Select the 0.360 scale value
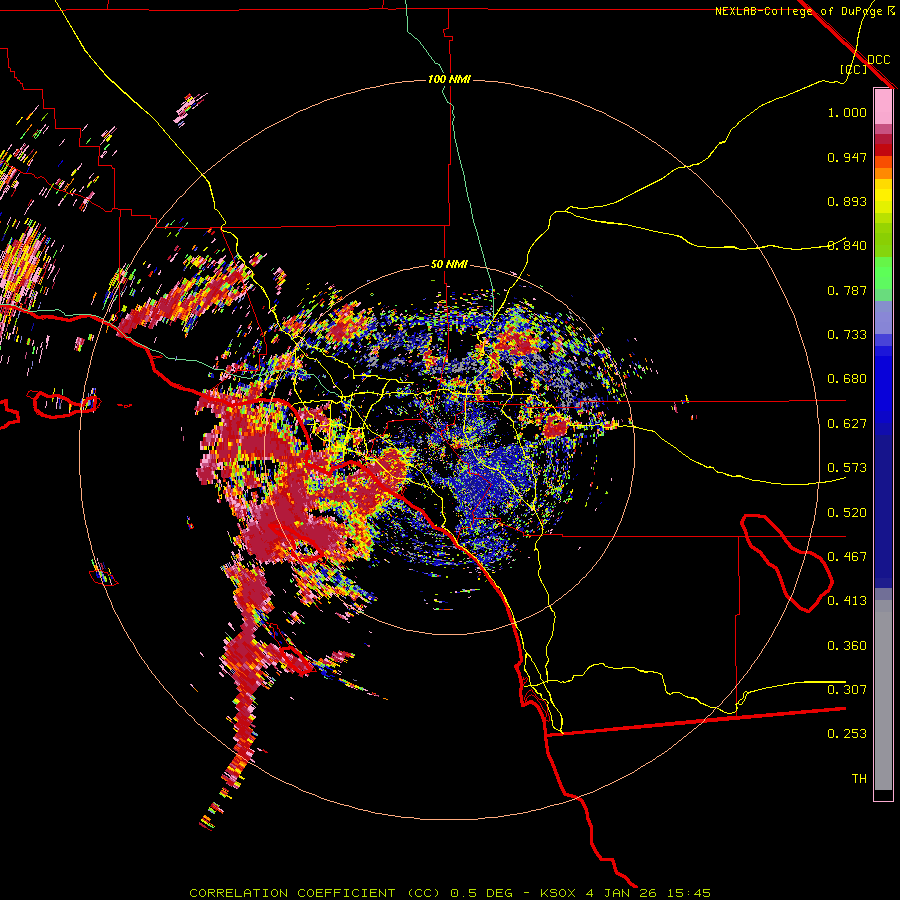Screen dimensions: 900x900 (x=847, y=646)
